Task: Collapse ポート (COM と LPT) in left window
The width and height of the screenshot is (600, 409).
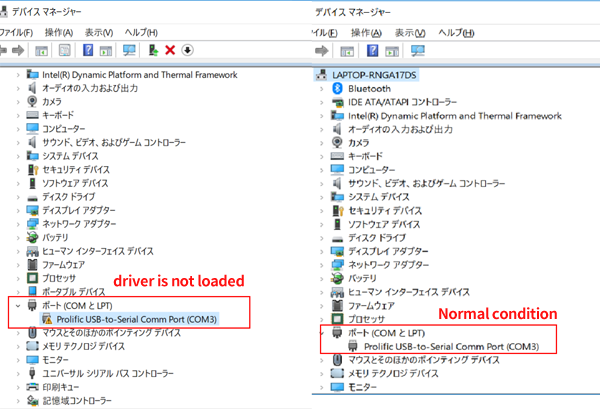Action: click(x=18, y=305)
